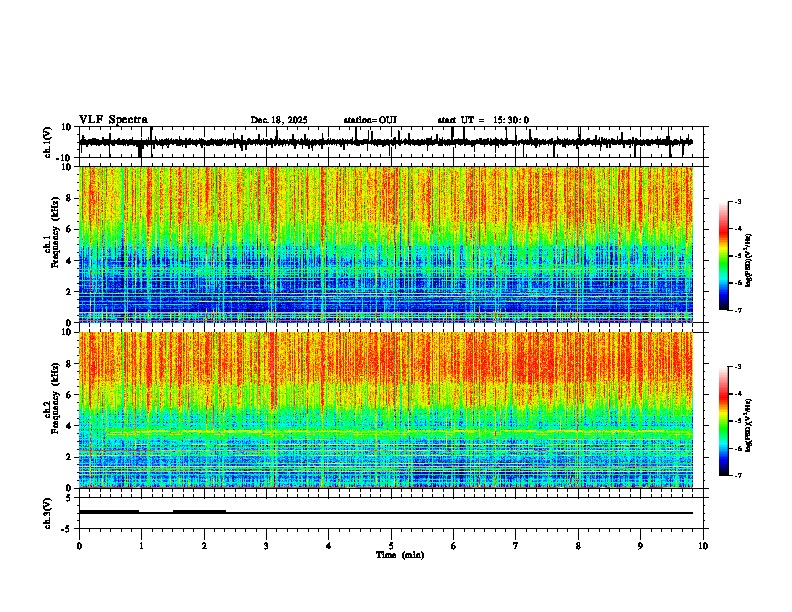Screen dimensions: 792x612
Task: Click the ch.1 "Frequency (kHz)" axis label
Action: [54, 232]
